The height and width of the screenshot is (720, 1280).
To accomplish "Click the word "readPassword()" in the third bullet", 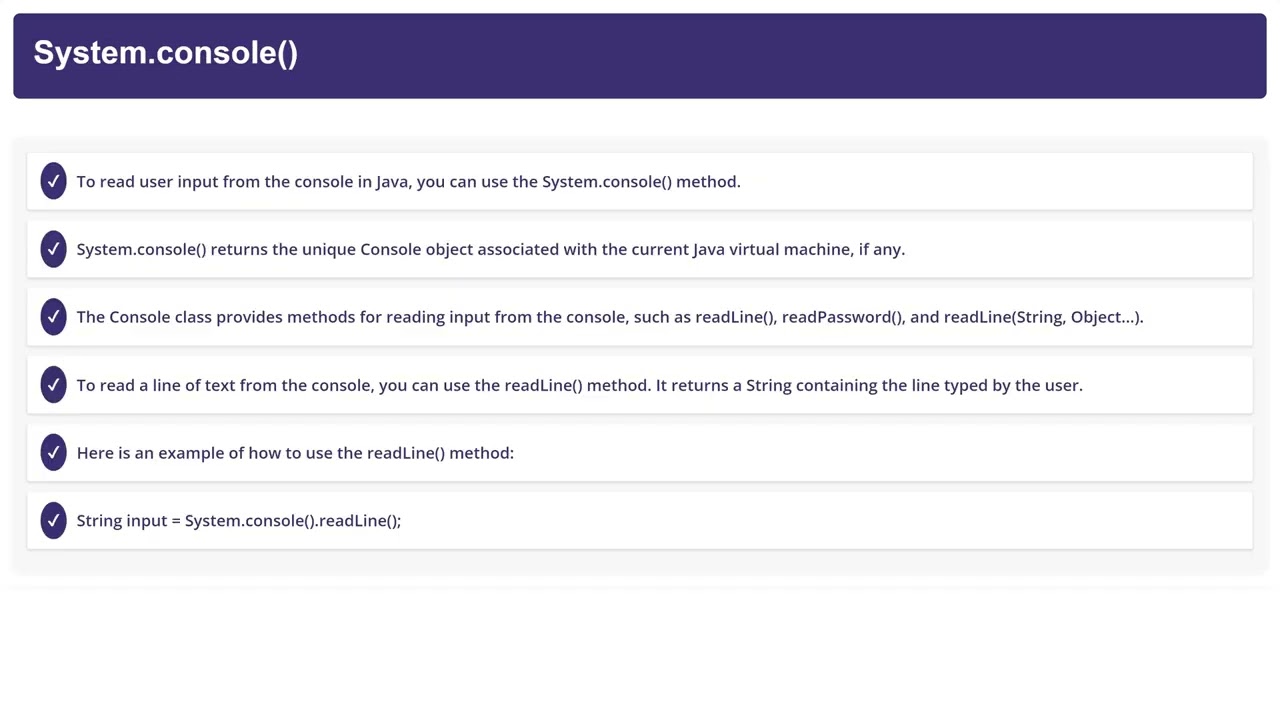I will (x=842, y=317).
